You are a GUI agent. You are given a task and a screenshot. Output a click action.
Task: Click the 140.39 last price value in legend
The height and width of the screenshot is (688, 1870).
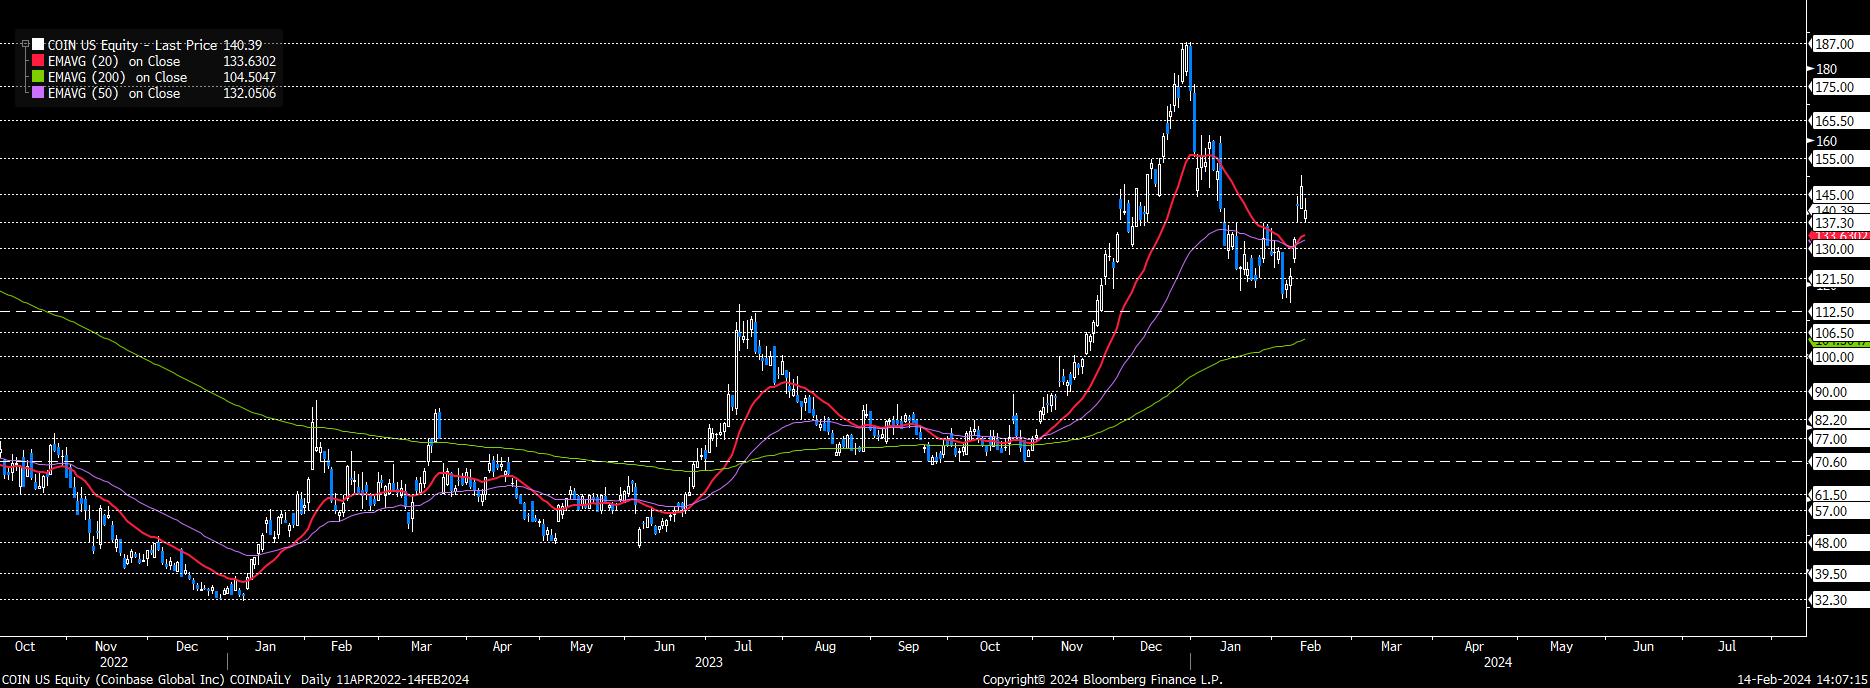tap(243, 45)
